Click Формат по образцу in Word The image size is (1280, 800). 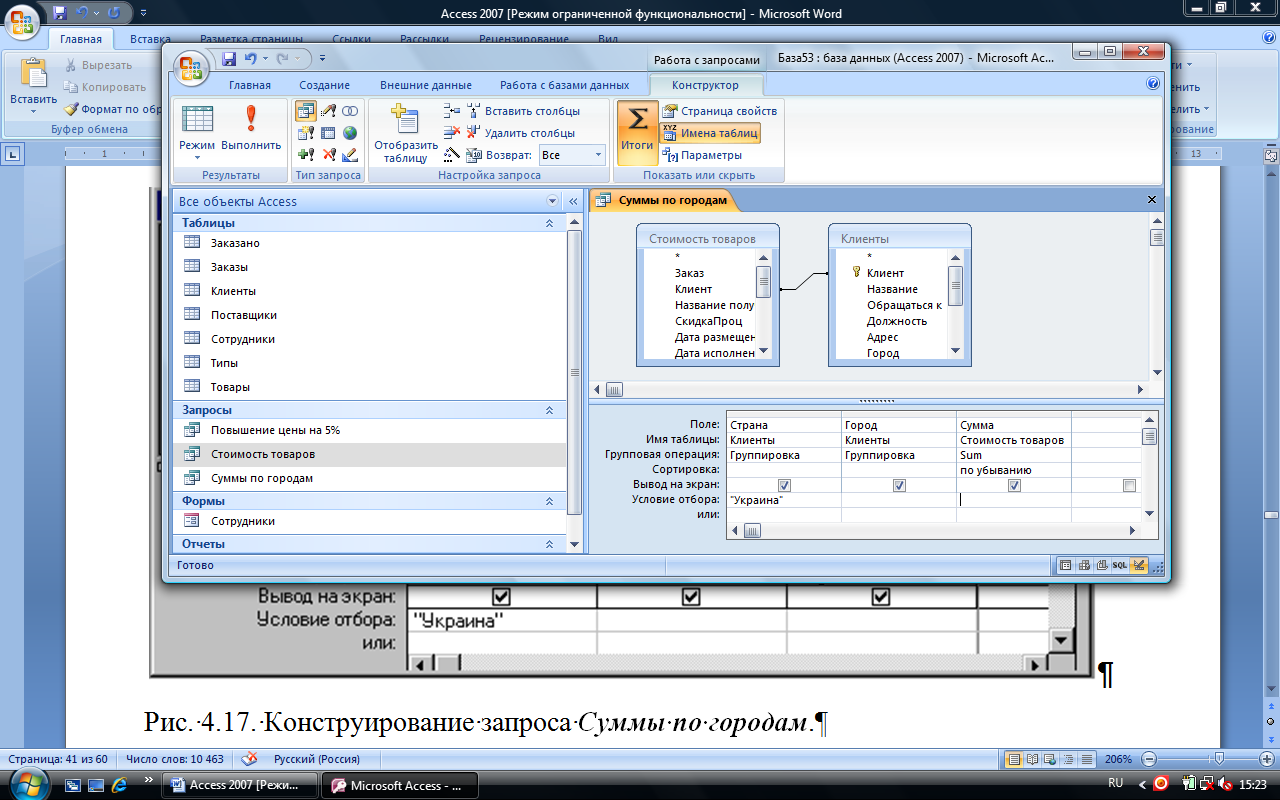[x=113, y=109]
